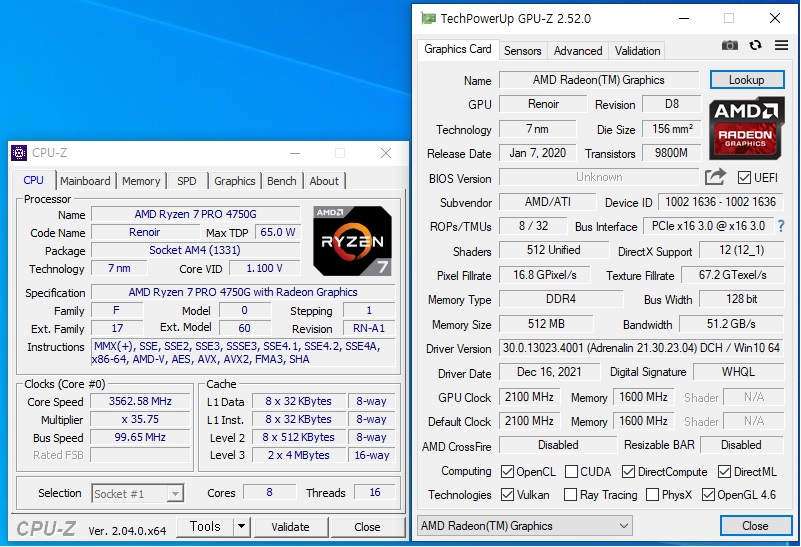Click the Transistors value 9800M
The height and width of the screenshot is (547, 801).
(671, 153)
